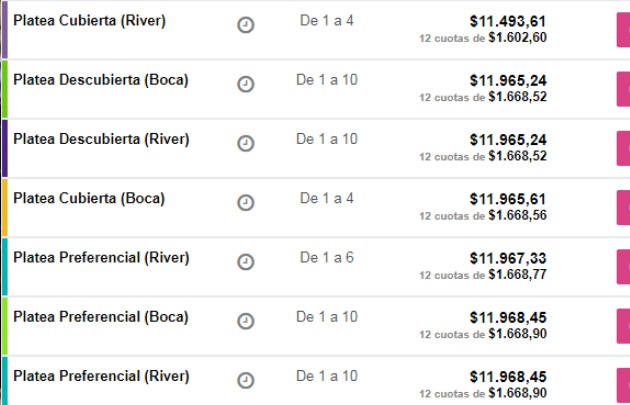This screenshot has height=405, width=630.
Task: Select the Platea Cubierta (Boca) listing name
Action: [89, 198]
